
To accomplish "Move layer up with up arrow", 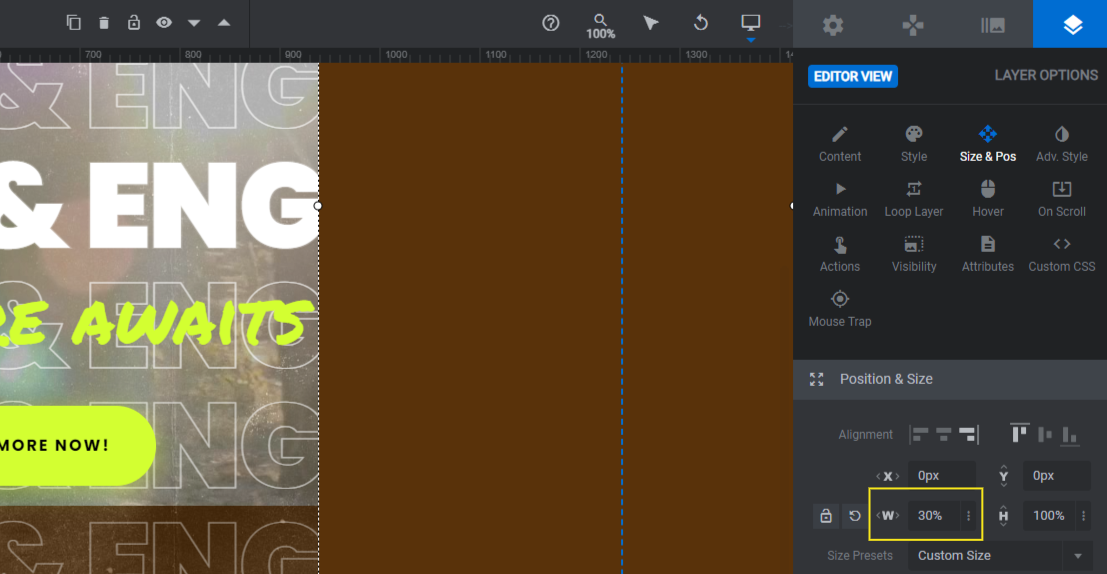I will (224, 23).
